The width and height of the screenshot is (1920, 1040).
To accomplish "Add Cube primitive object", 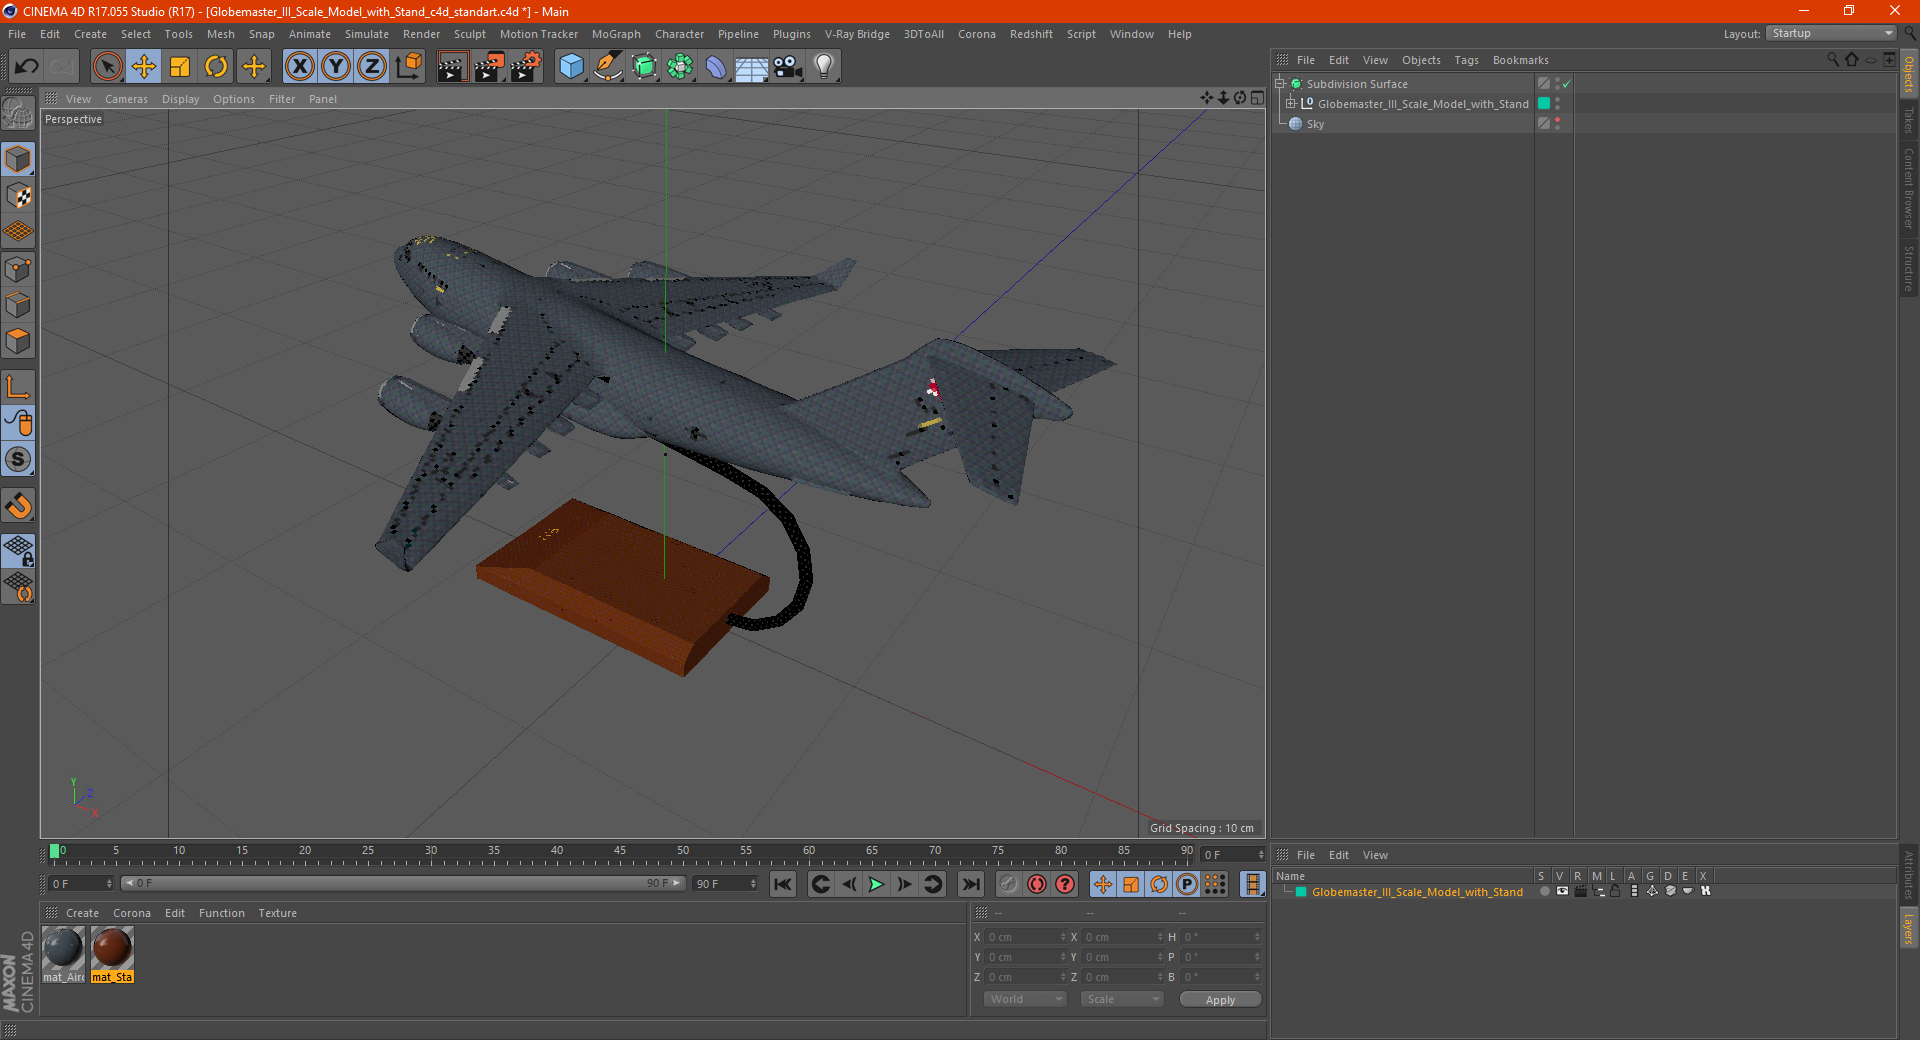I will pos(571,67).
